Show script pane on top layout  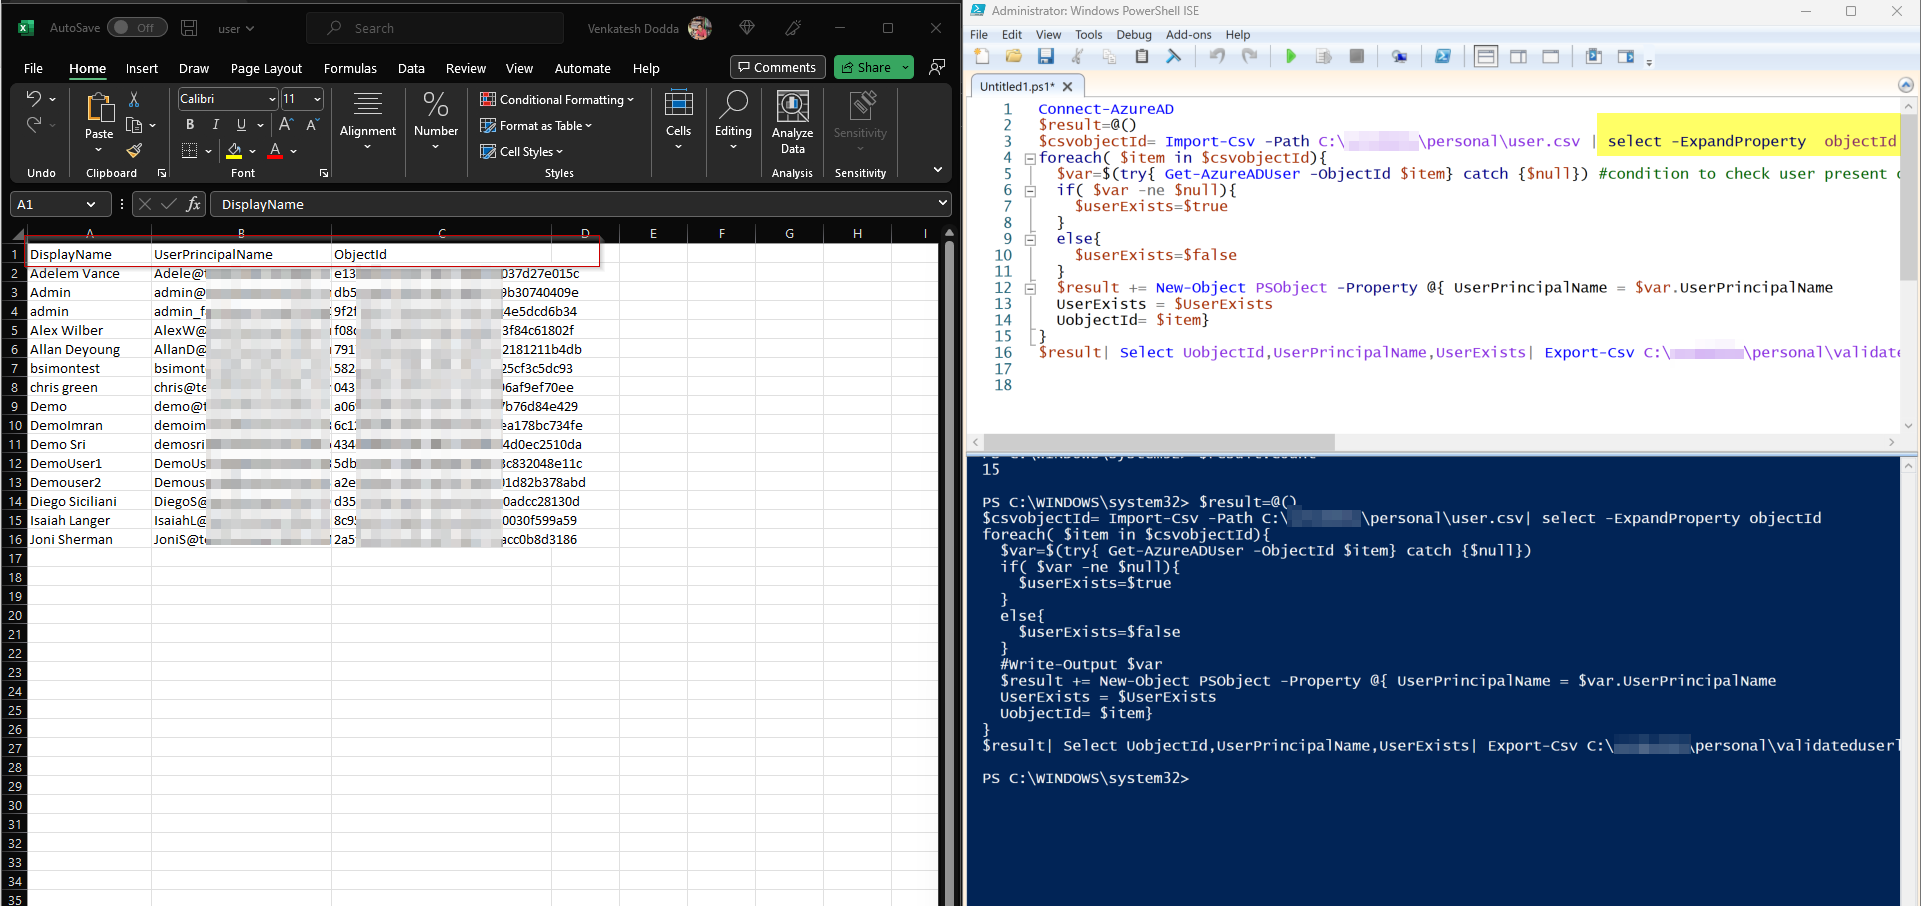click(1486, 57)
